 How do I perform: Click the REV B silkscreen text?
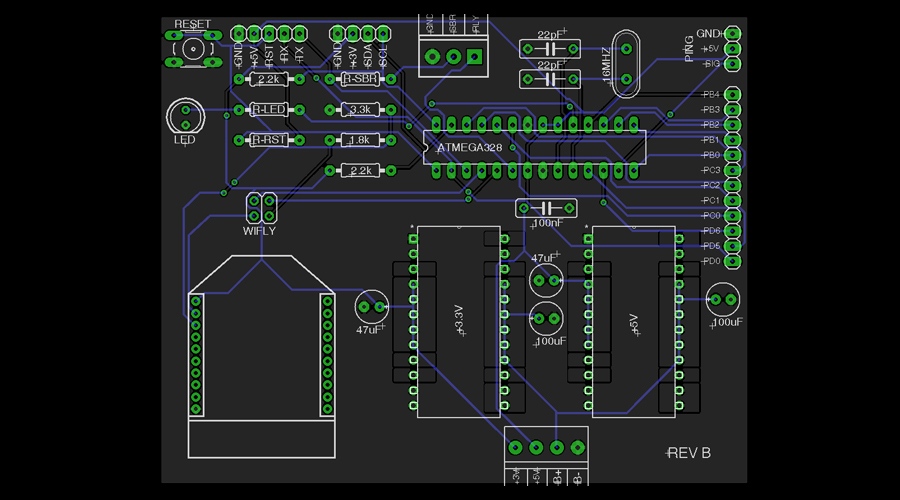click(x=688, y=453)
